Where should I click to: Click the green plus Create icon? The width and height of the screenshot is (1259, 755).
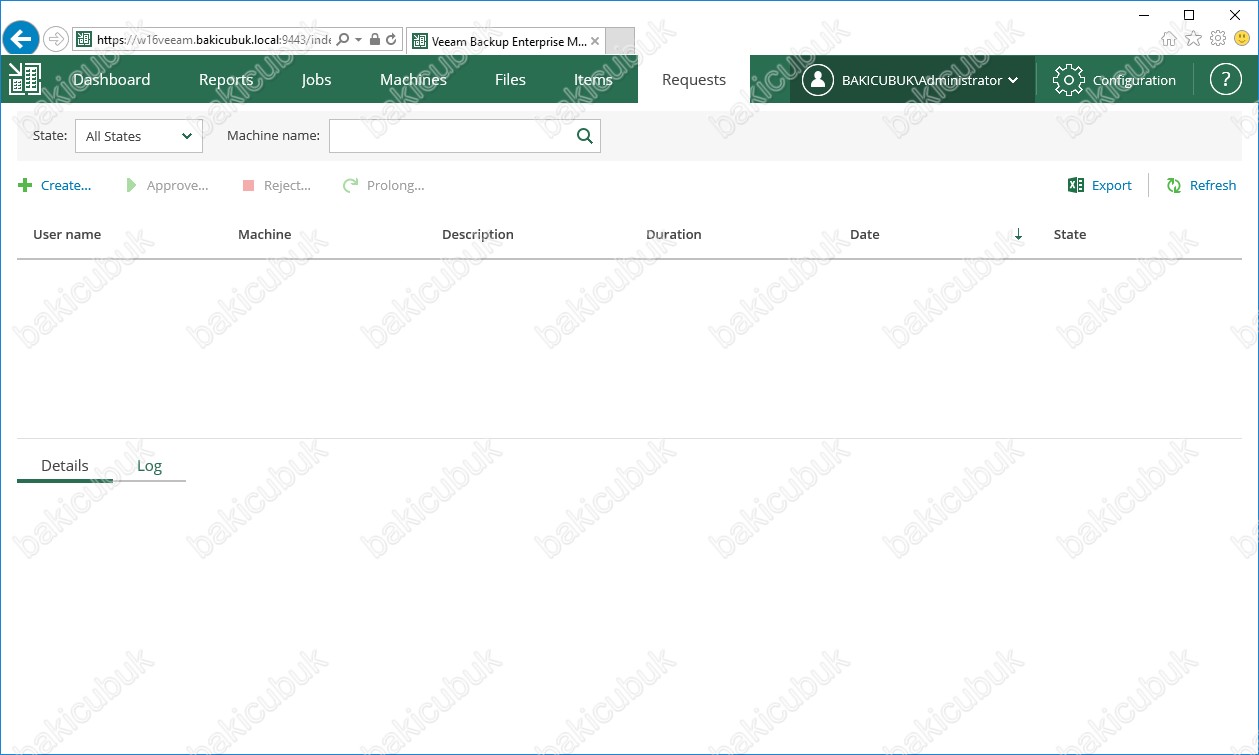click(25, 186)
